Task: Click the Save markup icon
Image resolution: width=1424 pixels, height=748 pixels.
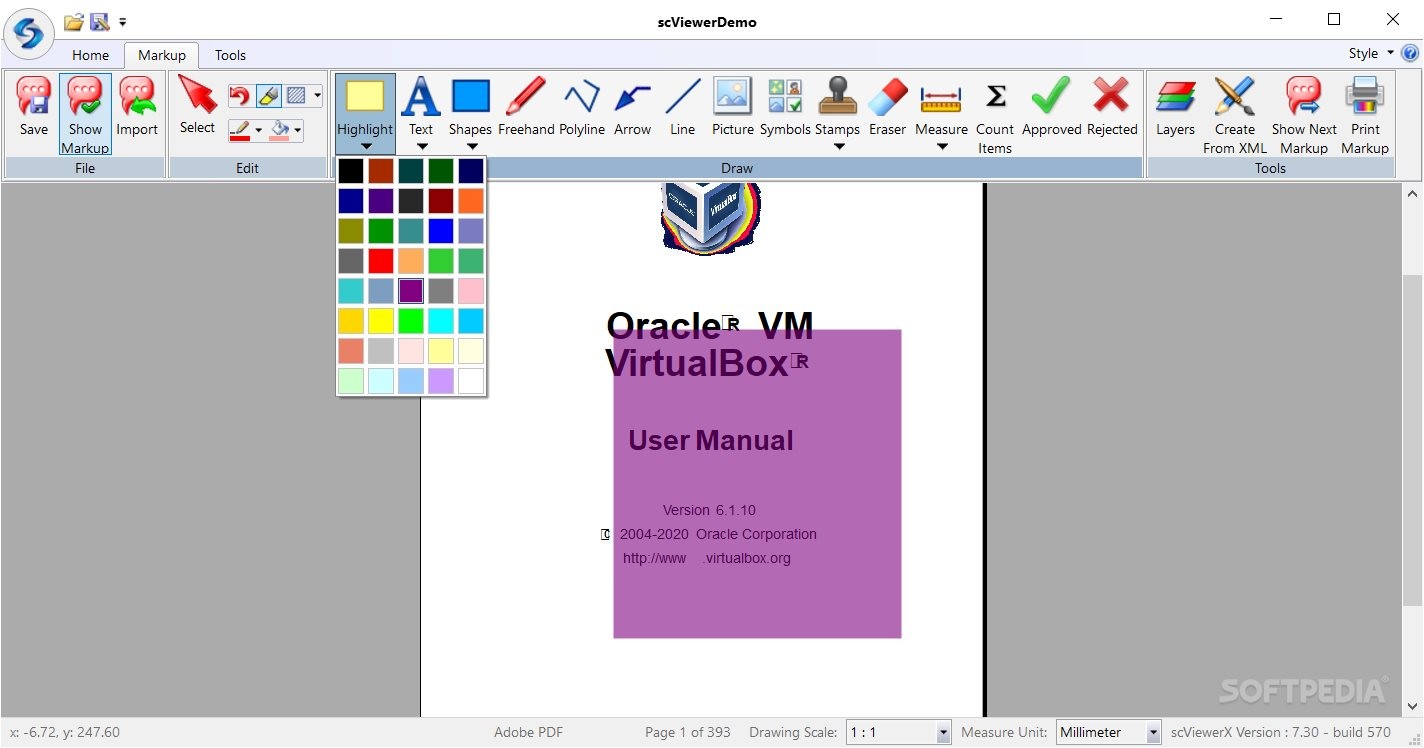Action: pos(34,107)
